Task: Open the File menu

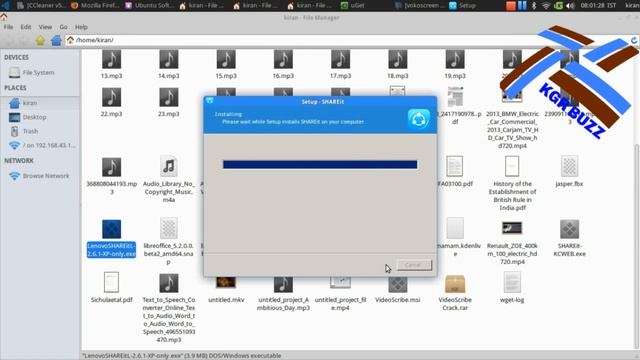Action: coord(8,27)
